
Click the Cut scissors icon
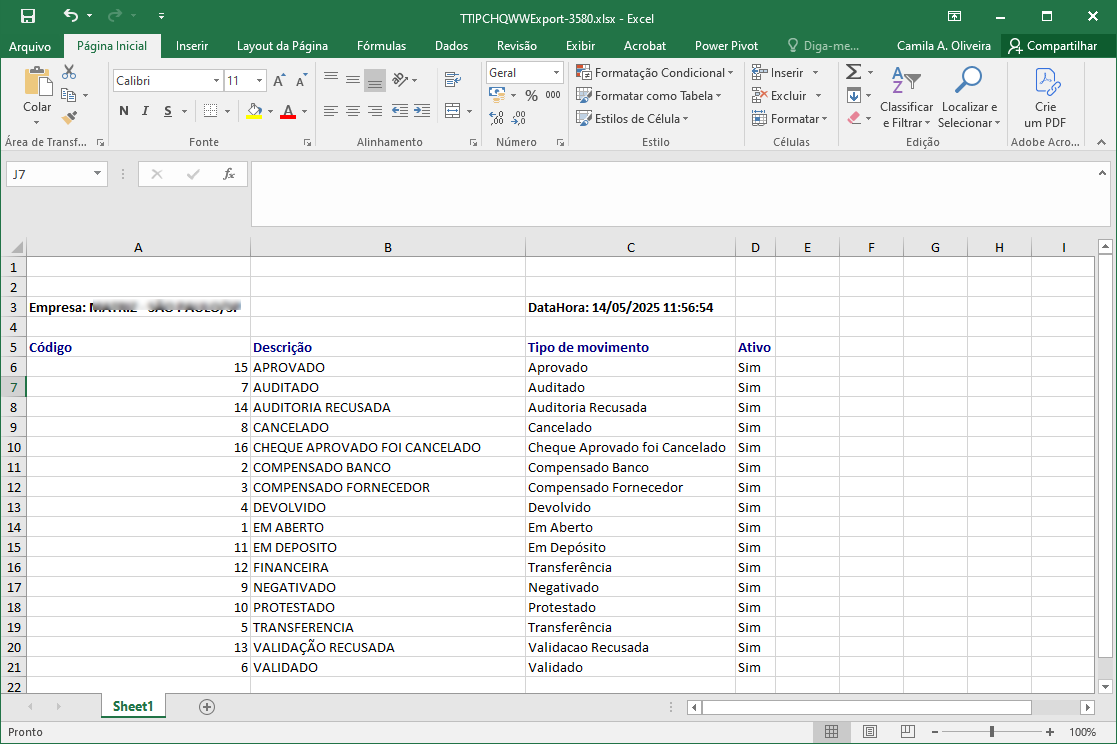coord(69,72)
